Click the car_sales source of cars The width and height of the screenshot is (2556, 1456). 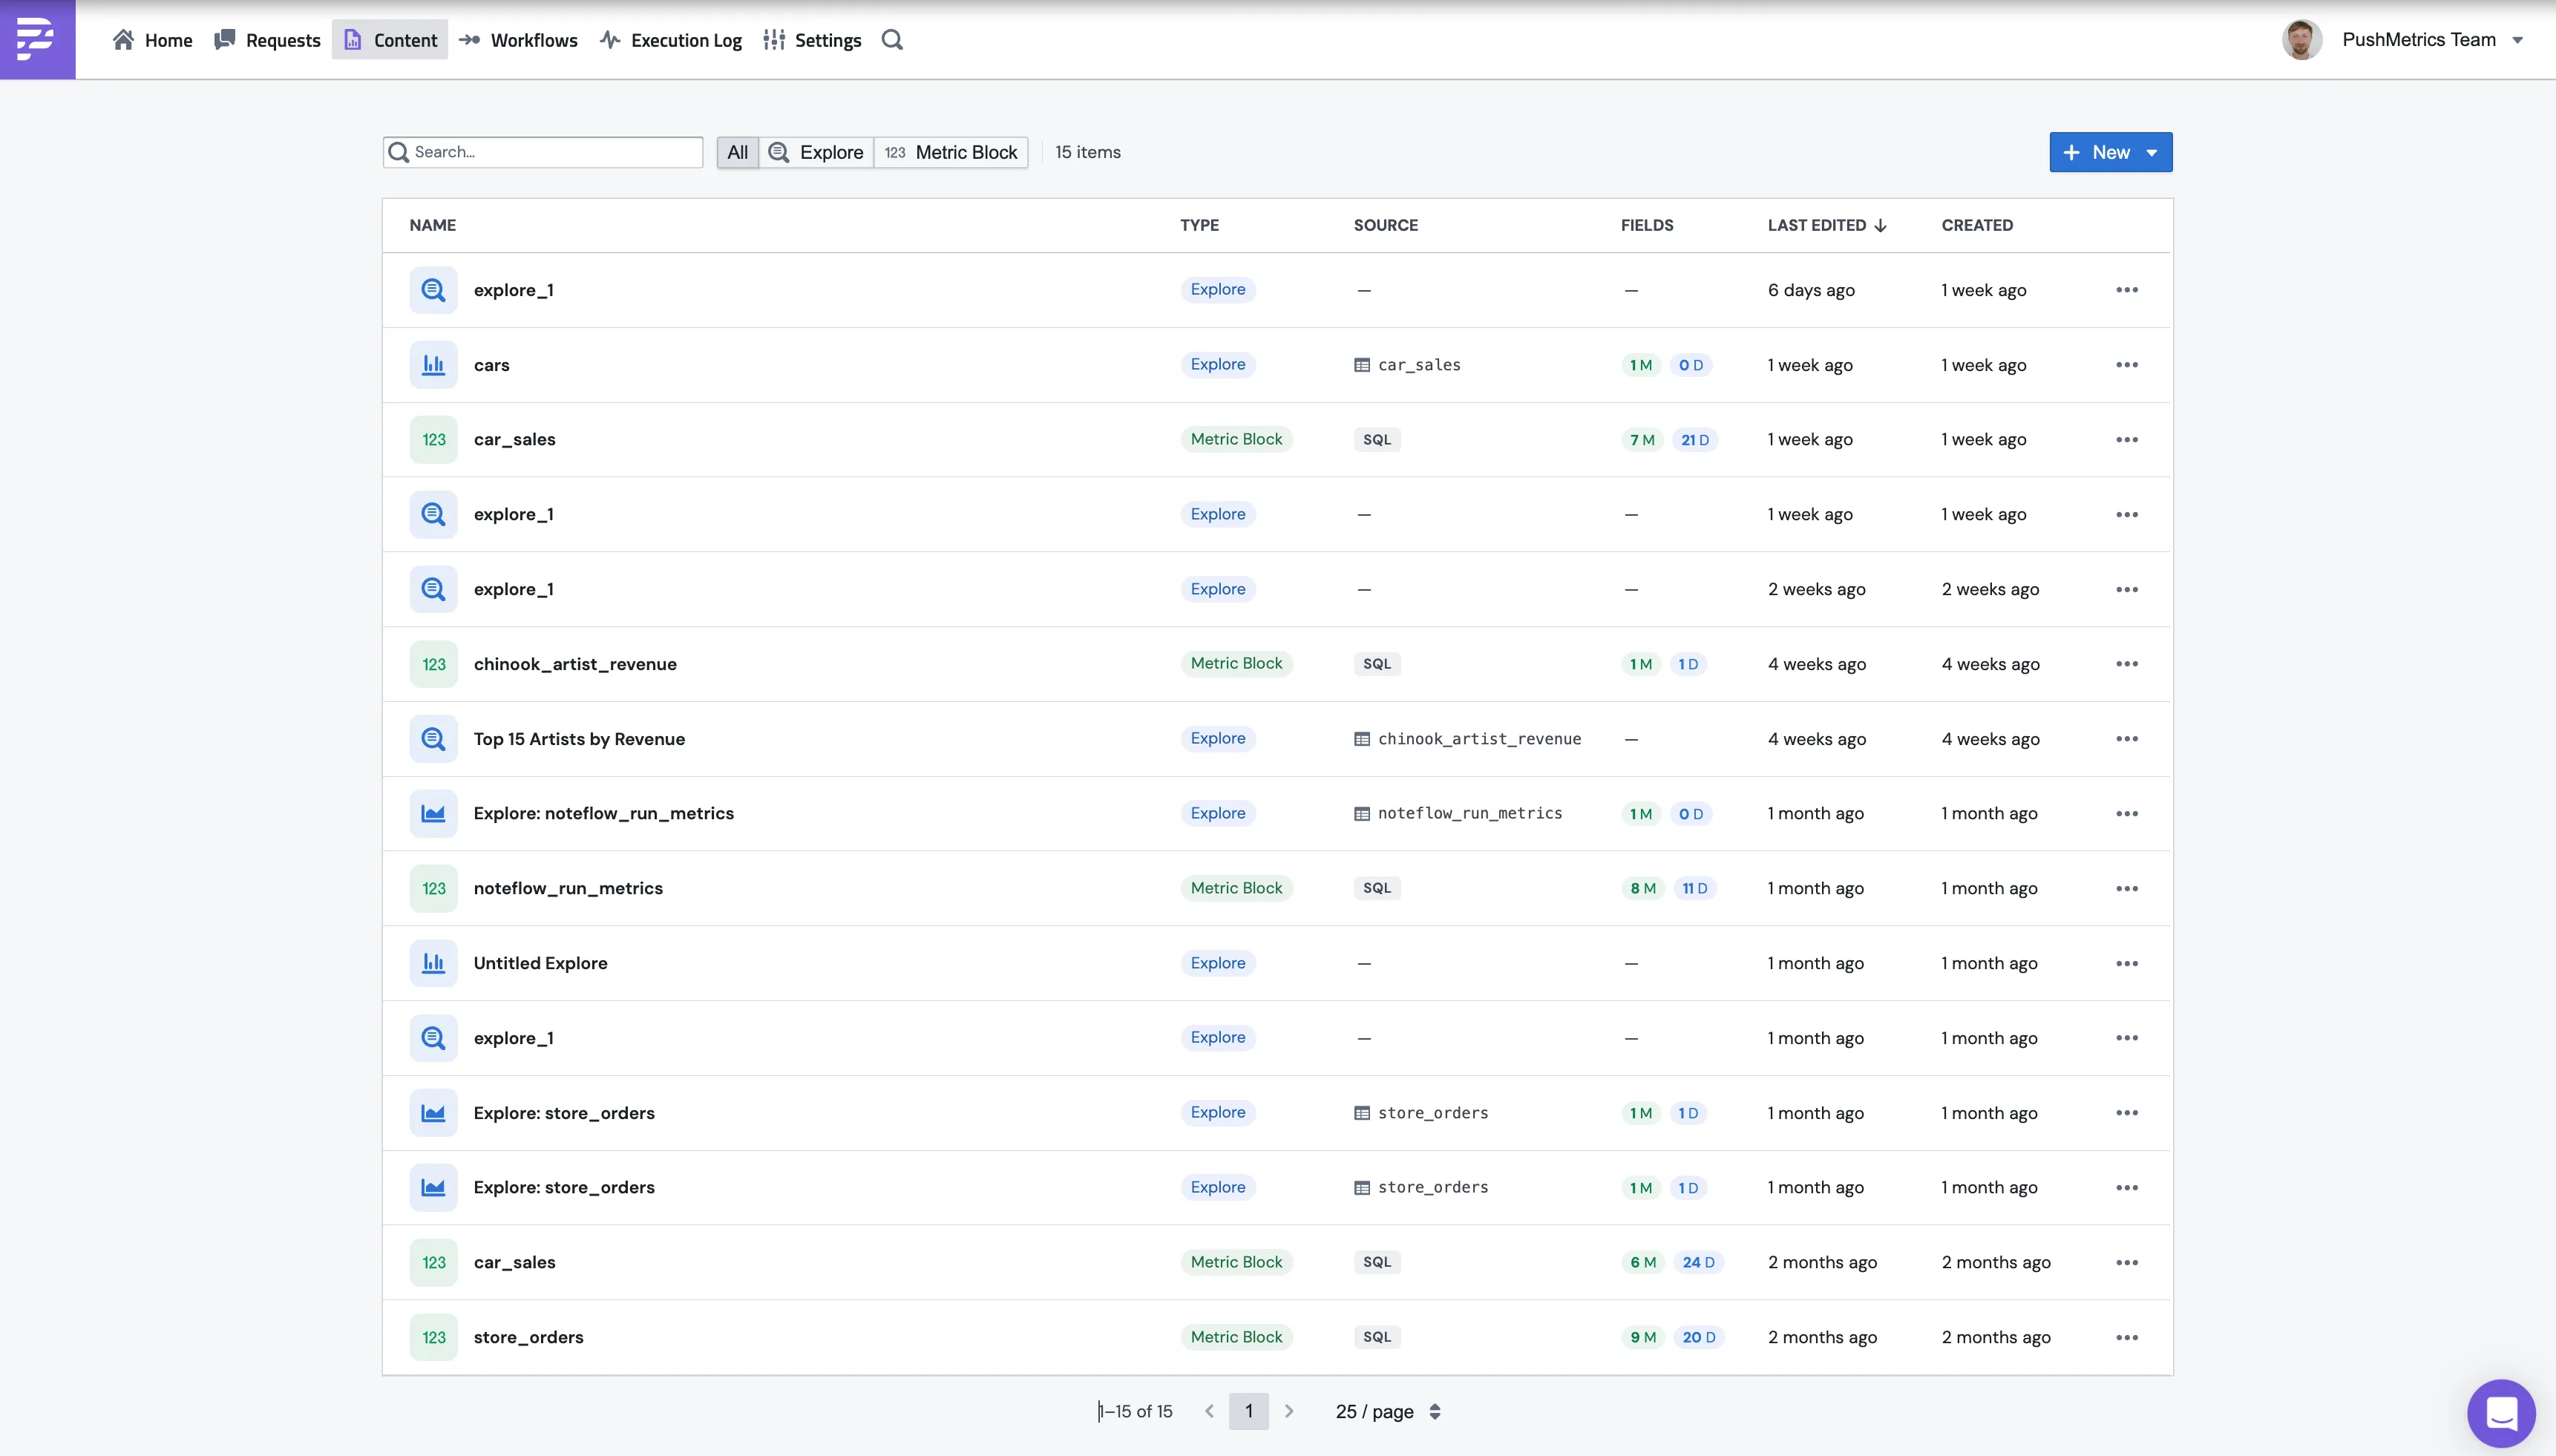tap(1408, 365)
